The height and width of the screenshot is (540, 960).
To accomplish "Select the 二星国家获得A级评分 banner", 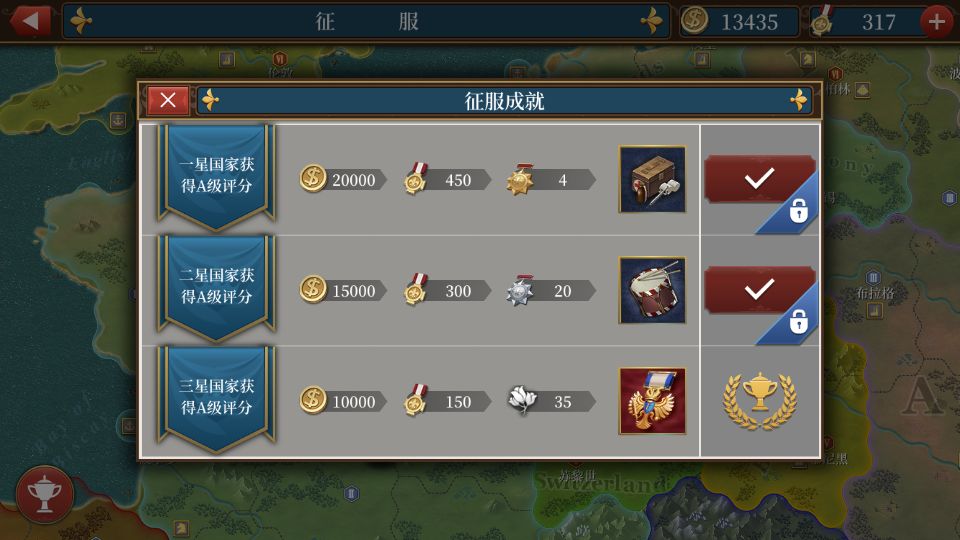I will 216,288.
